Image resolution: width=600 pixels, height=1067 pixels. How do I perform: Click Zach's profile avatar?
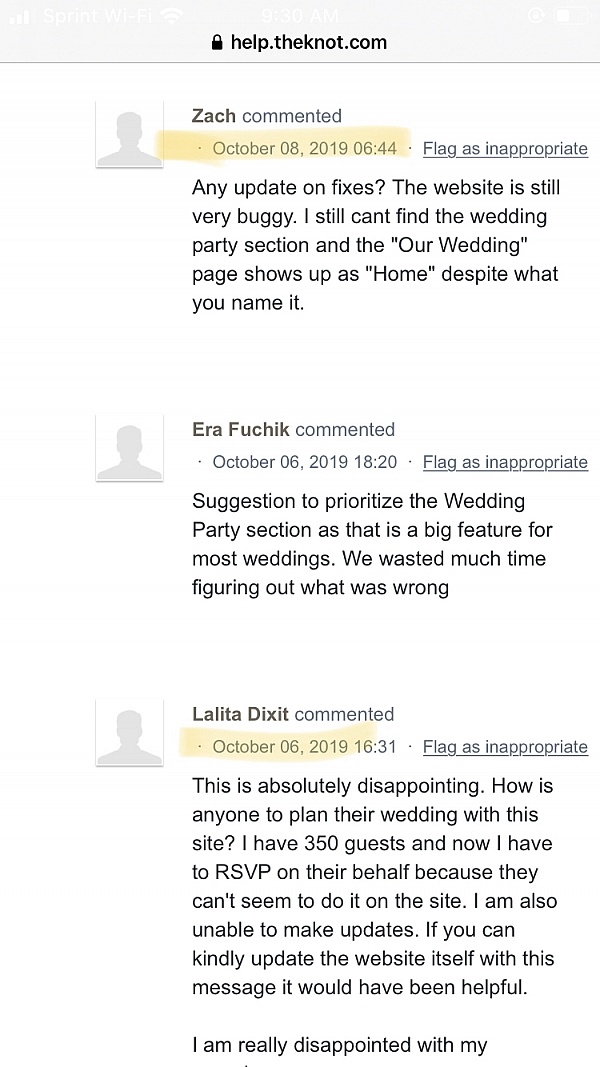pos(129,133)
